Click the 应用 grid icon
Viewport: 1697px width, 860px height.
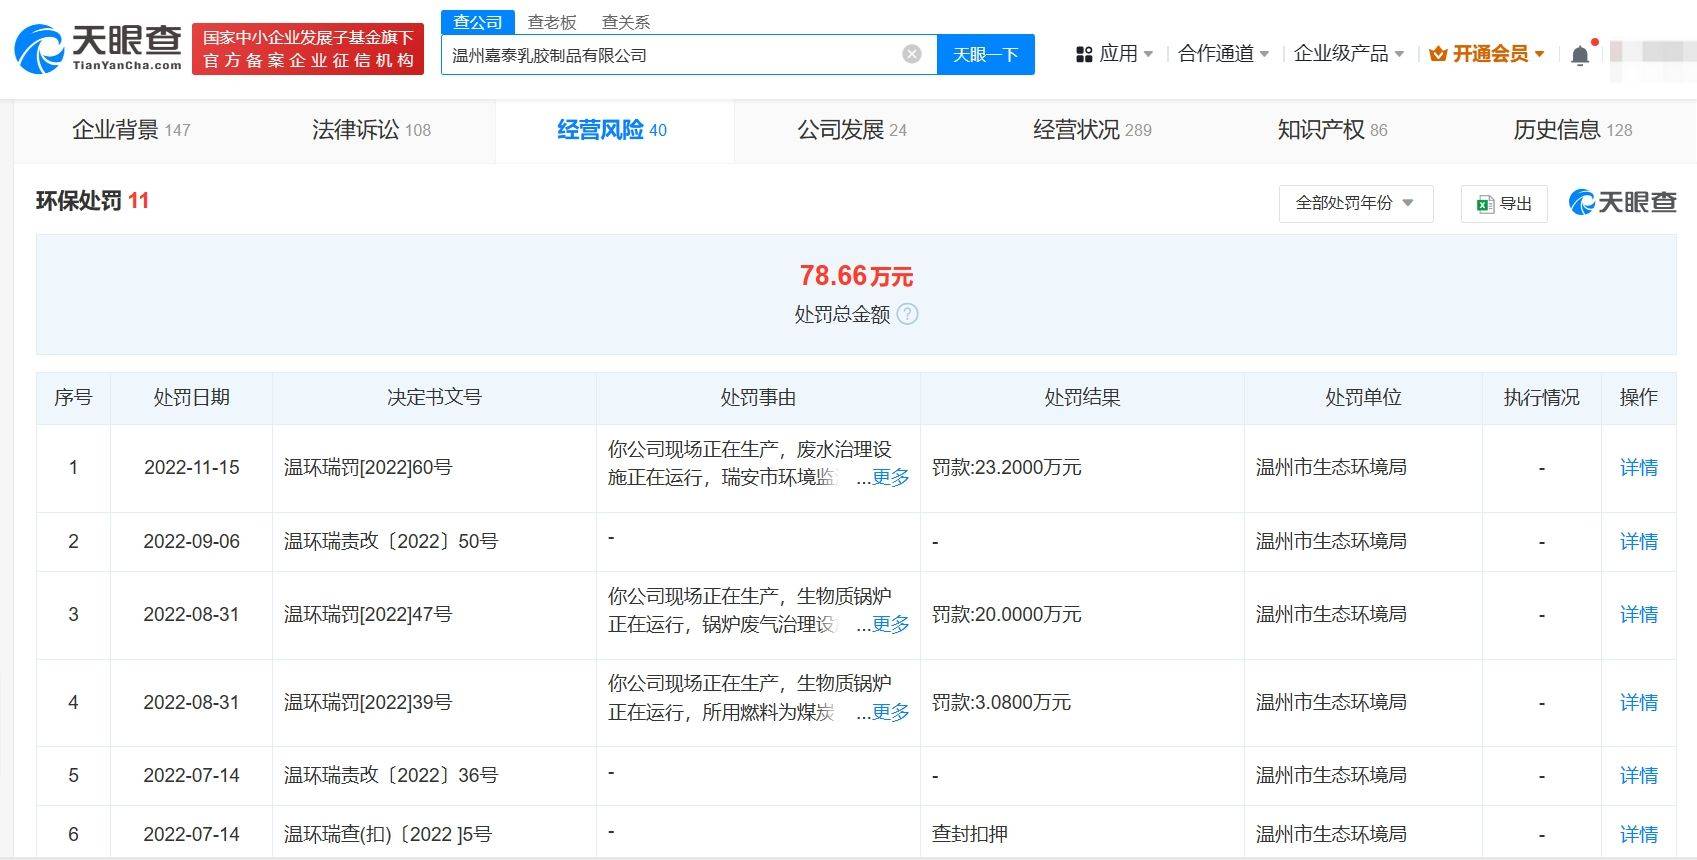tap(1084, 54)
